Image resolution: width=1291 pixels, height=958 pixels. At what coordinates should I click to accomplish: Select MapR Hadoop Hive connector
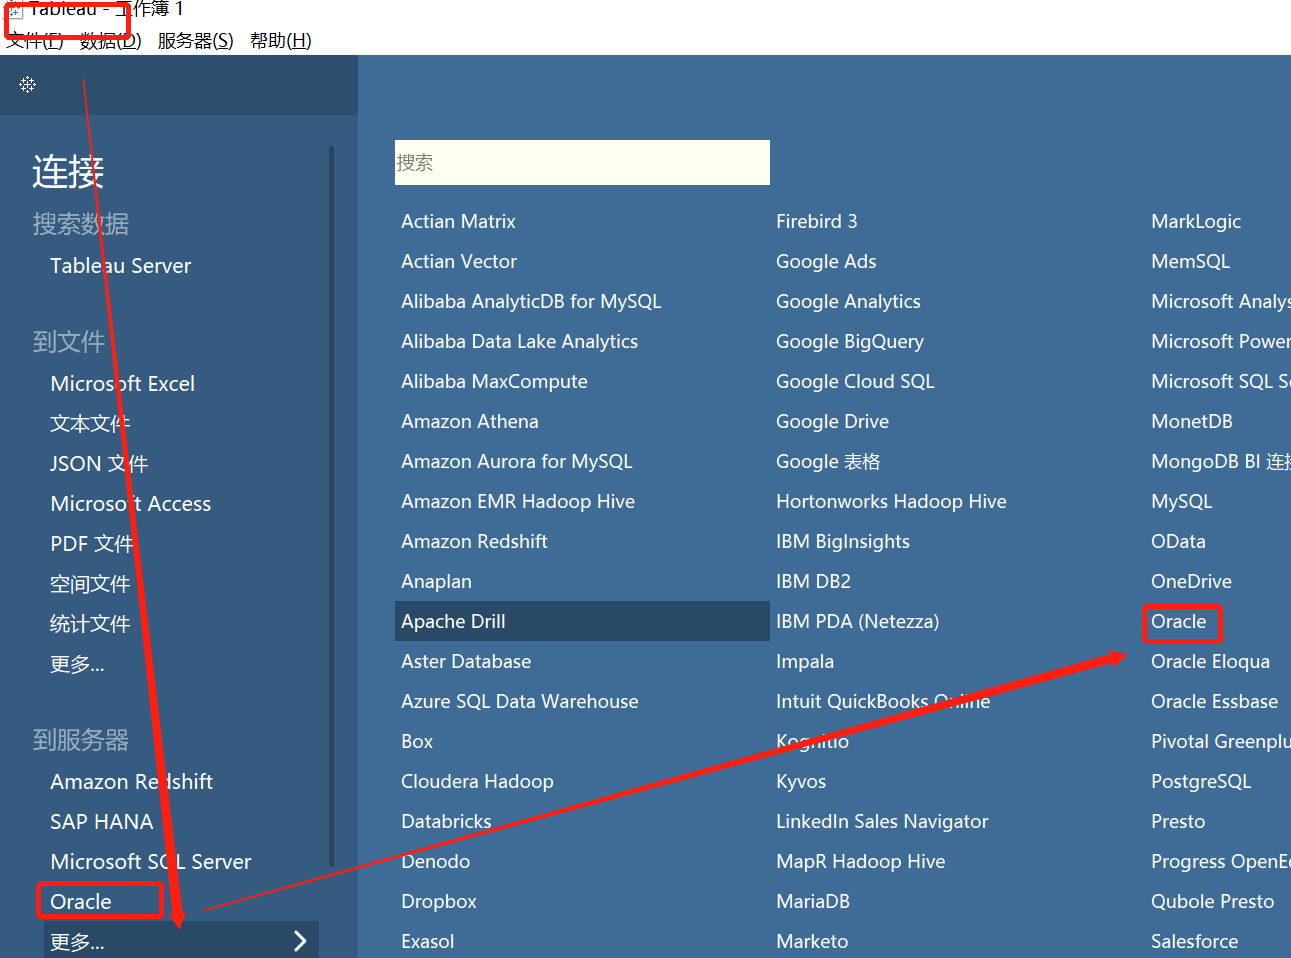[861, 861]
